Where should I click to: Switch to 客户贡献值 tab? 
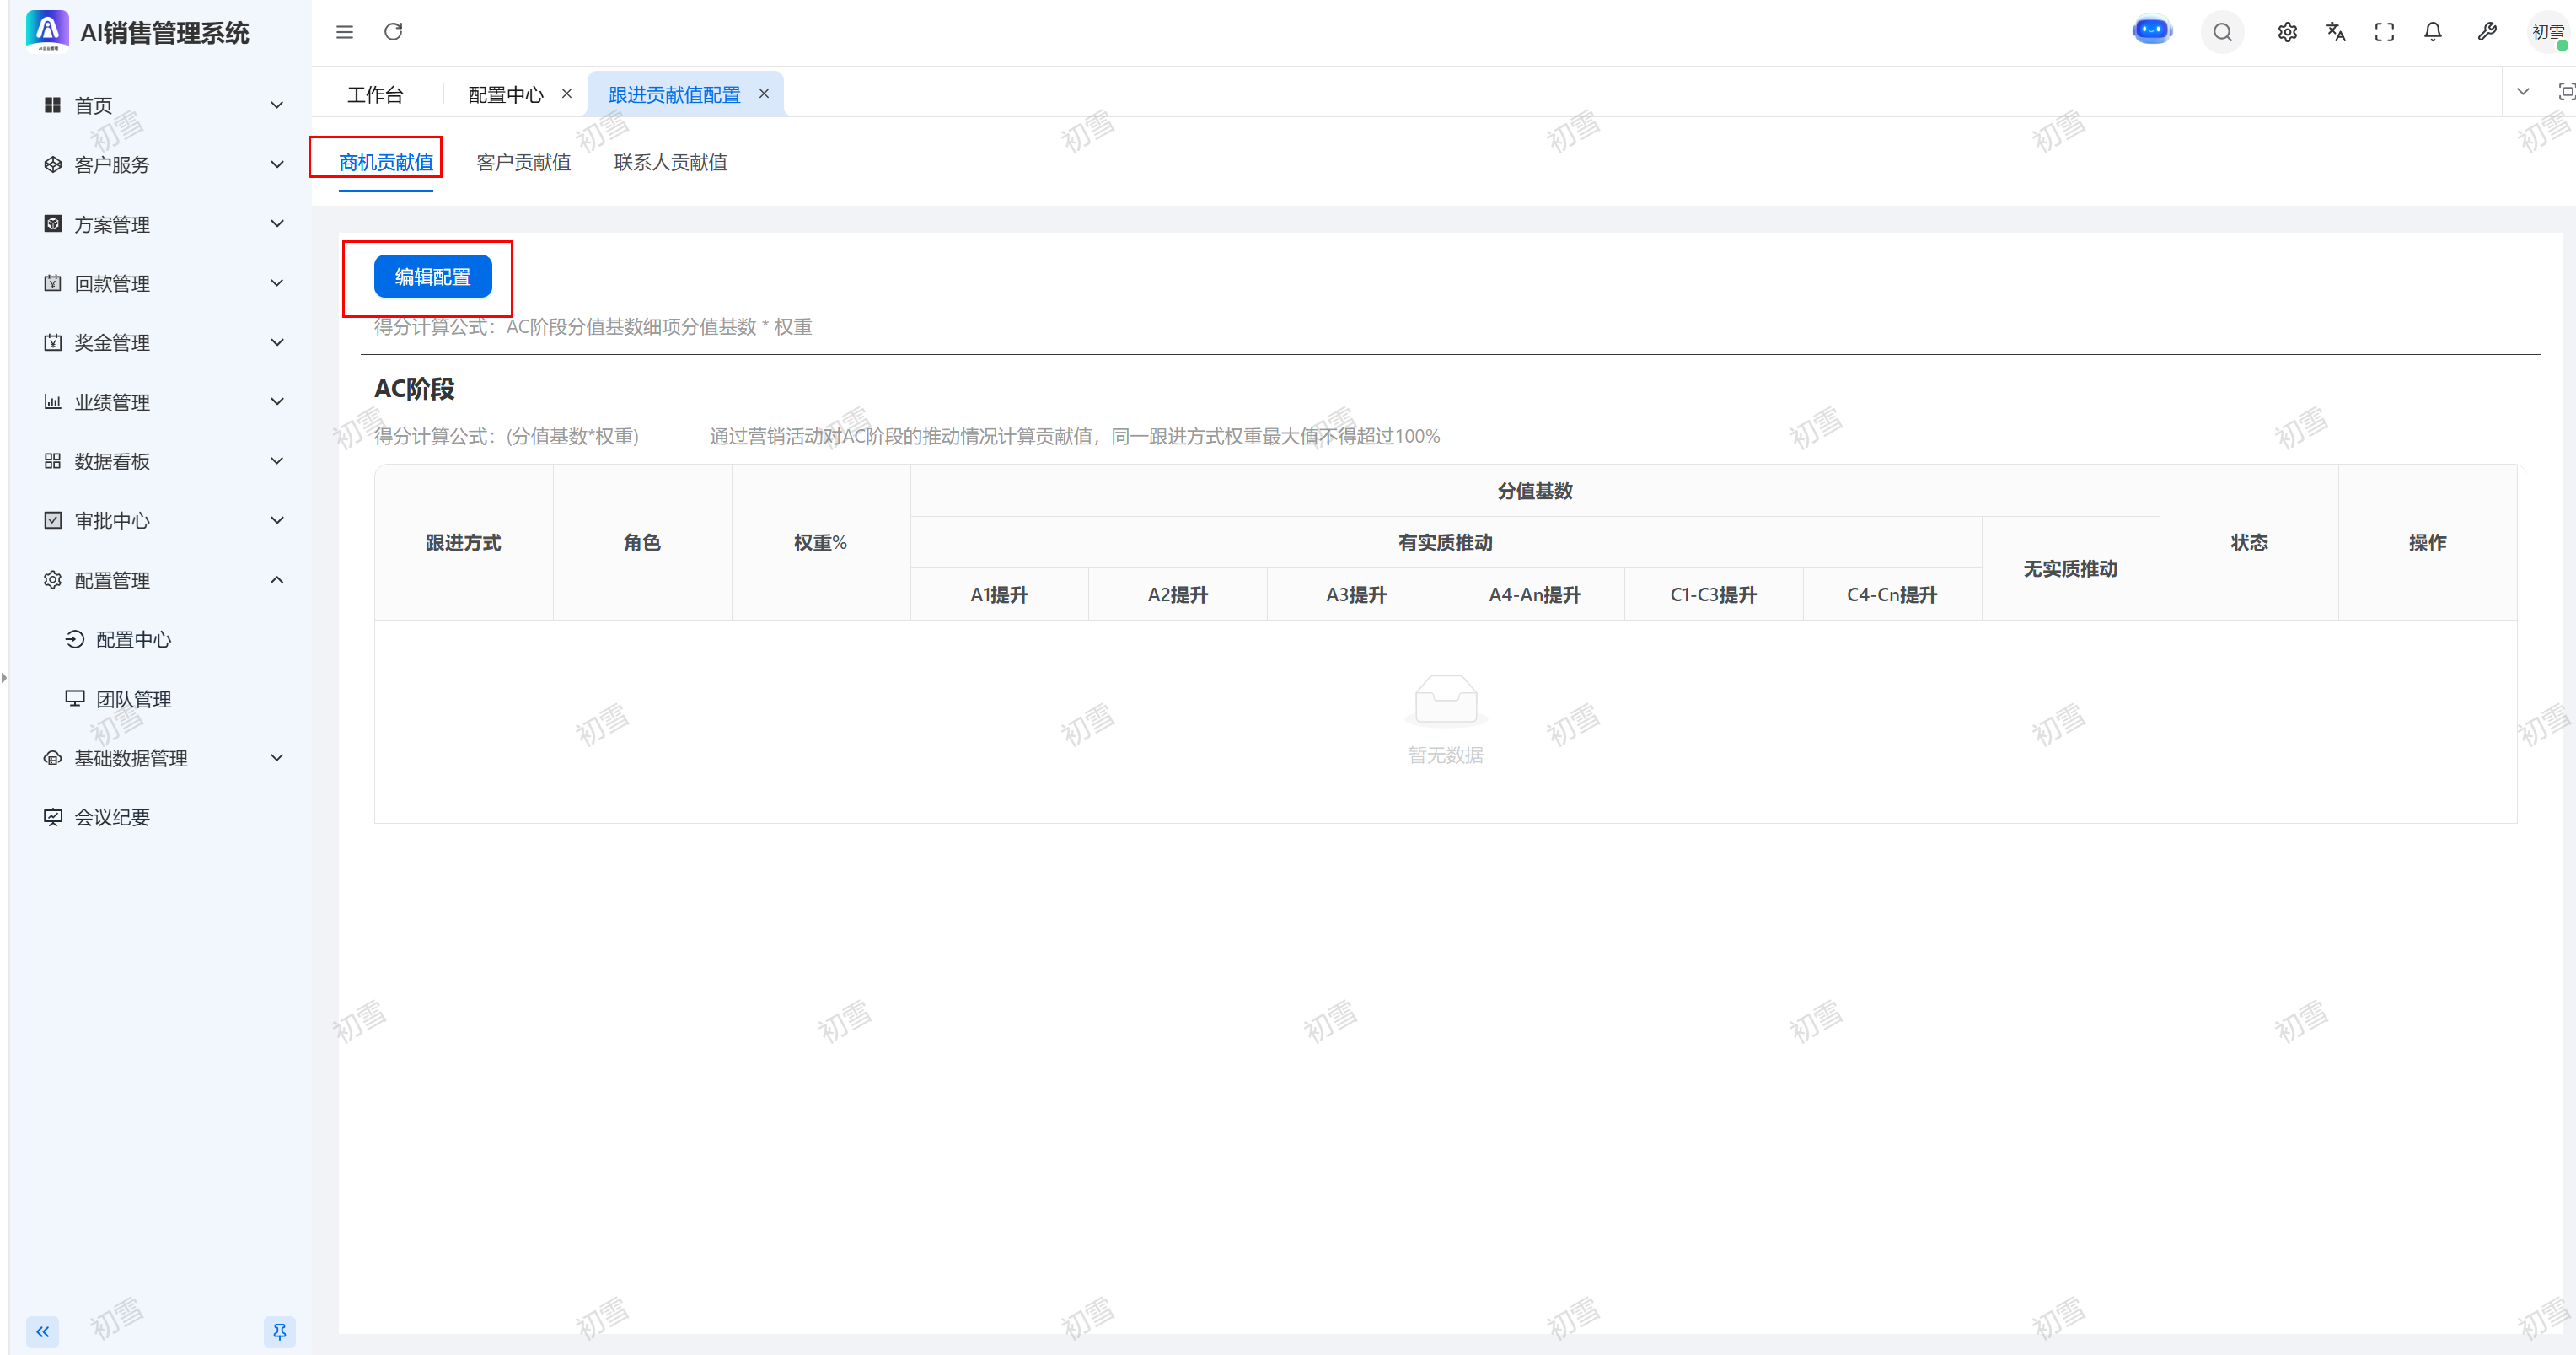523,162
